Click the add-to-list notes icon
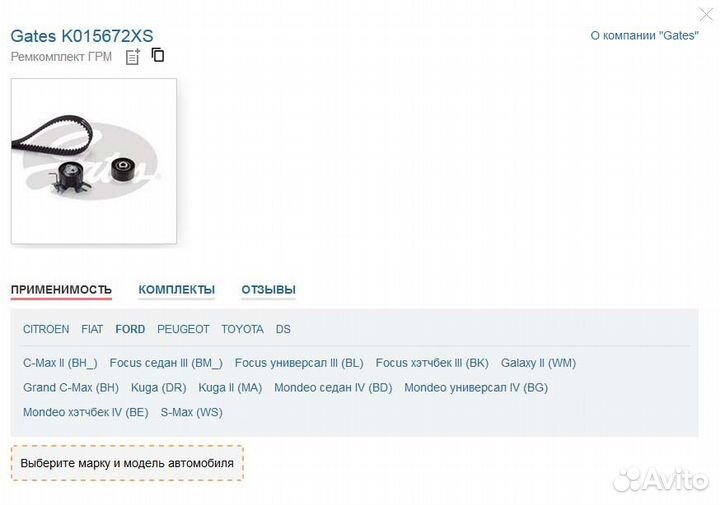This screenshot has height=505, width=720. point(133,57)
